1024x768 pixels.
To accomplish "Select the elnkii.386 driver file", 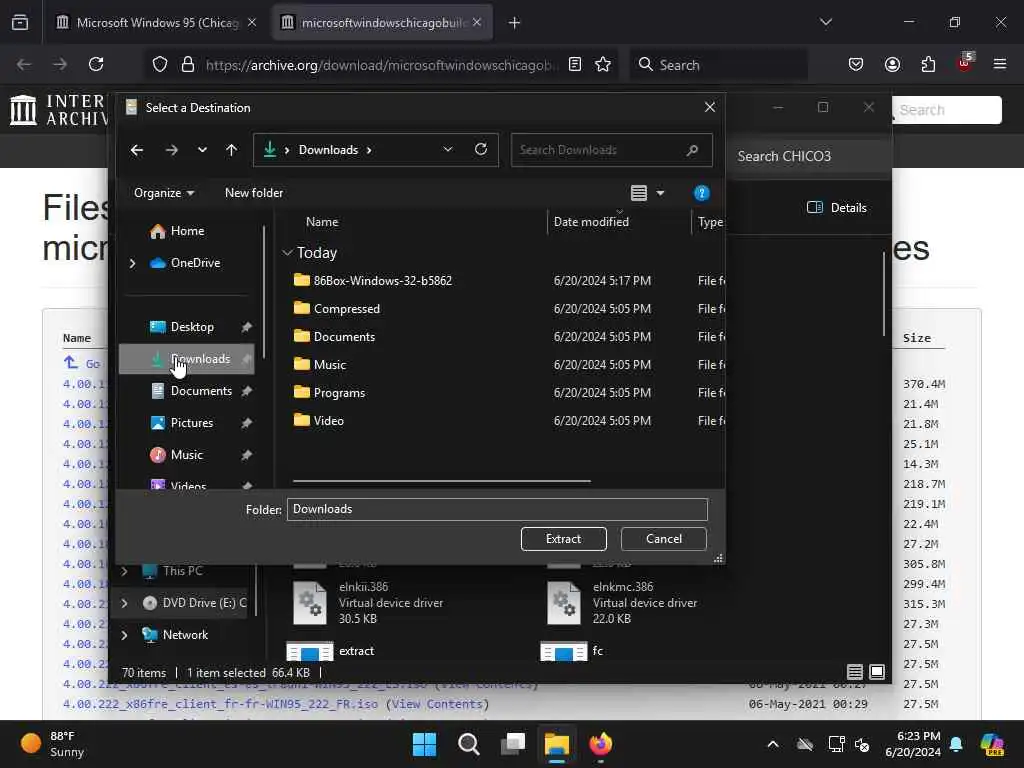I will [369, 603].
